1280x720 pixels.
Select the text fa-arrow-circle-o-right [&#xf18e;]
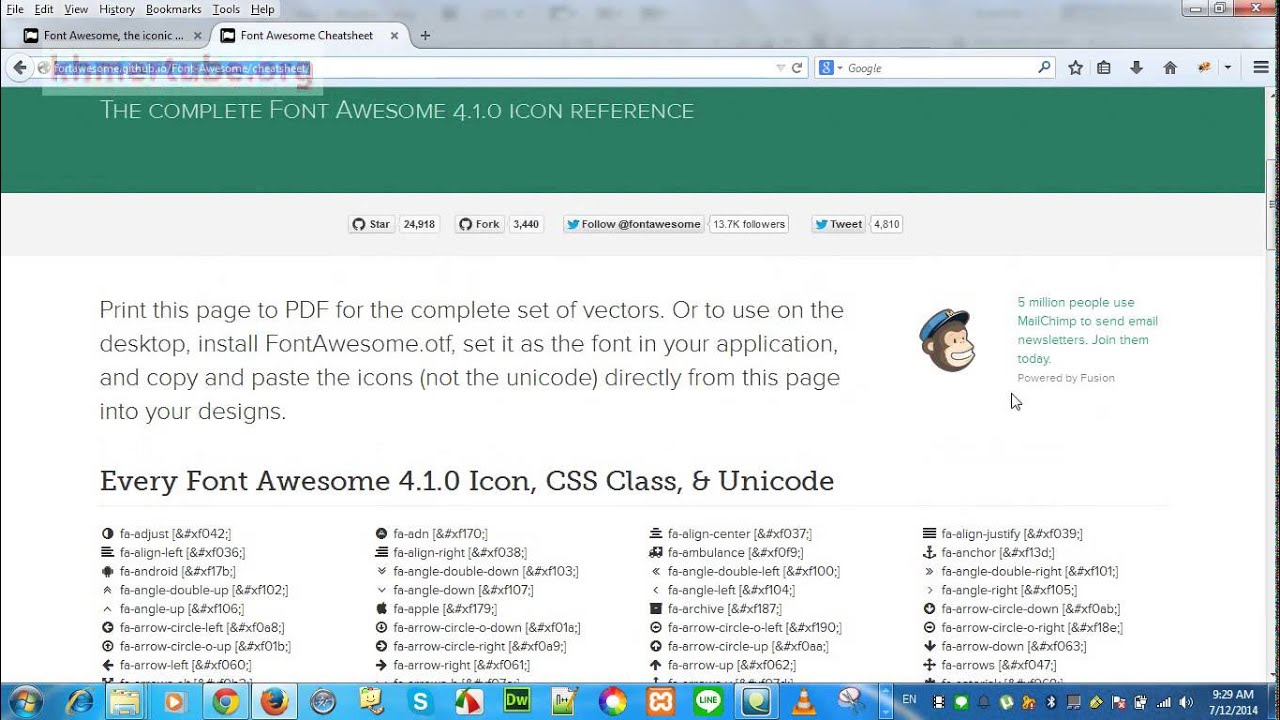1032,627
